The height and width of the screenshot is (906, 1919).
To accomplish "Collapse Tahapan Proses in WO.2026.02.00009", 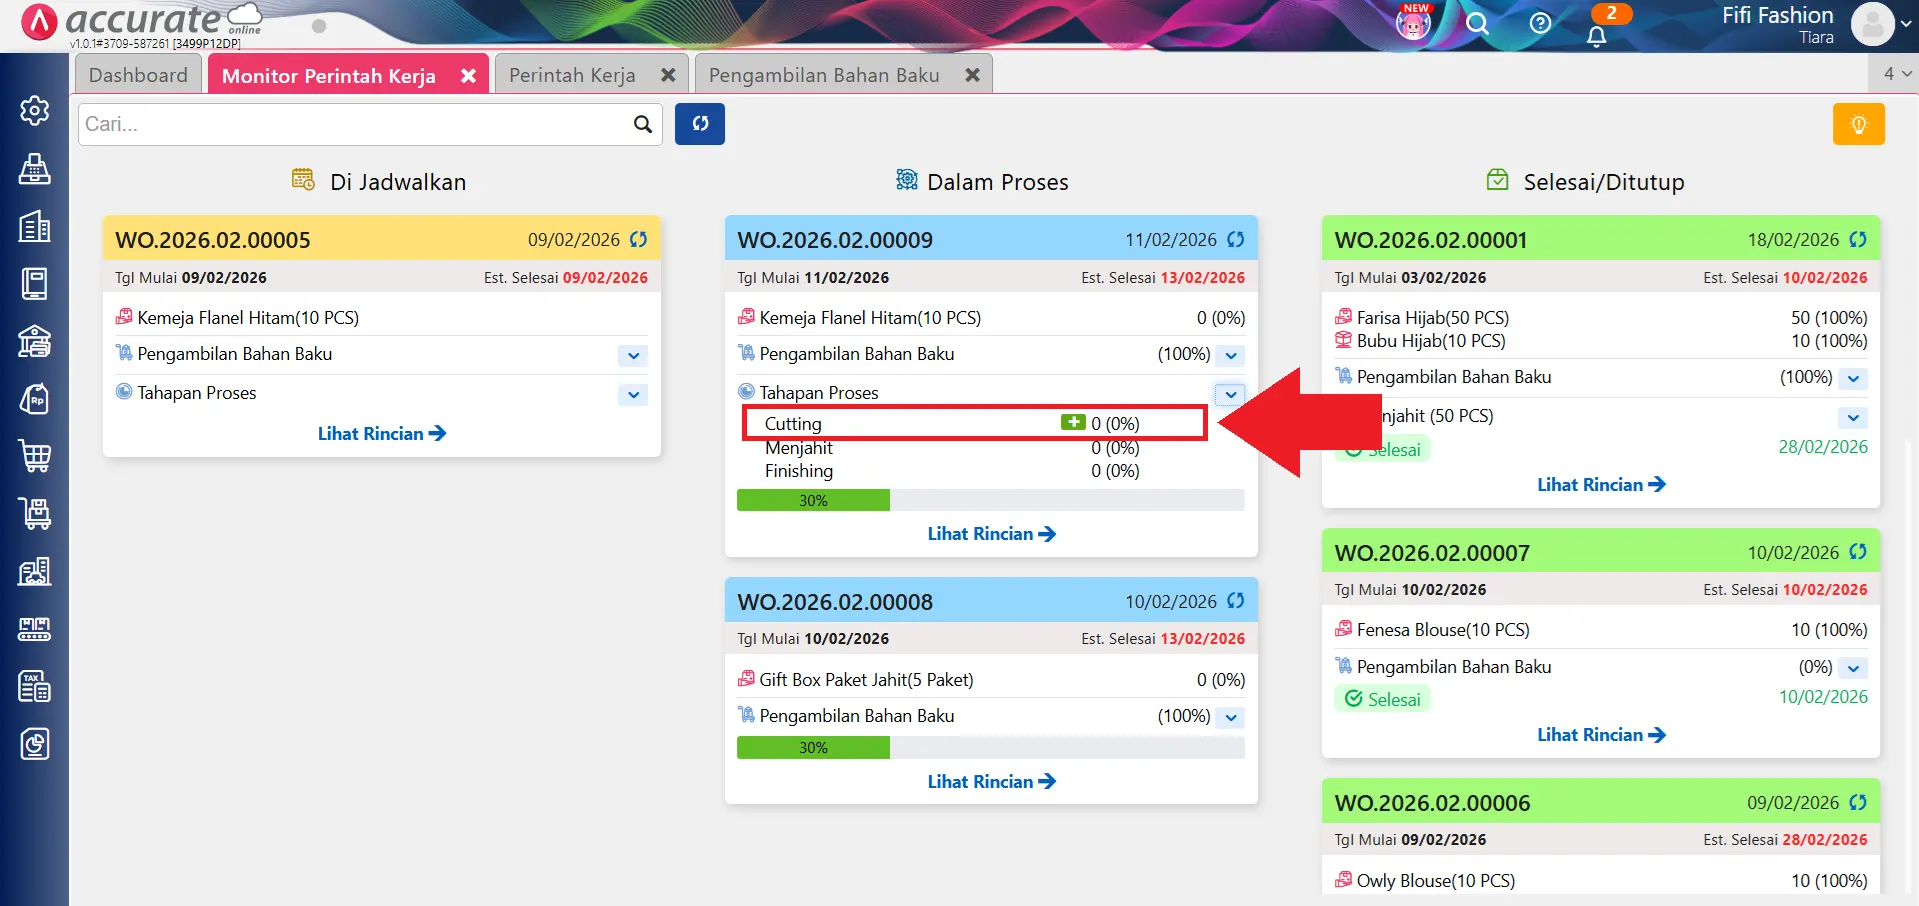I will pos(1231,394).
